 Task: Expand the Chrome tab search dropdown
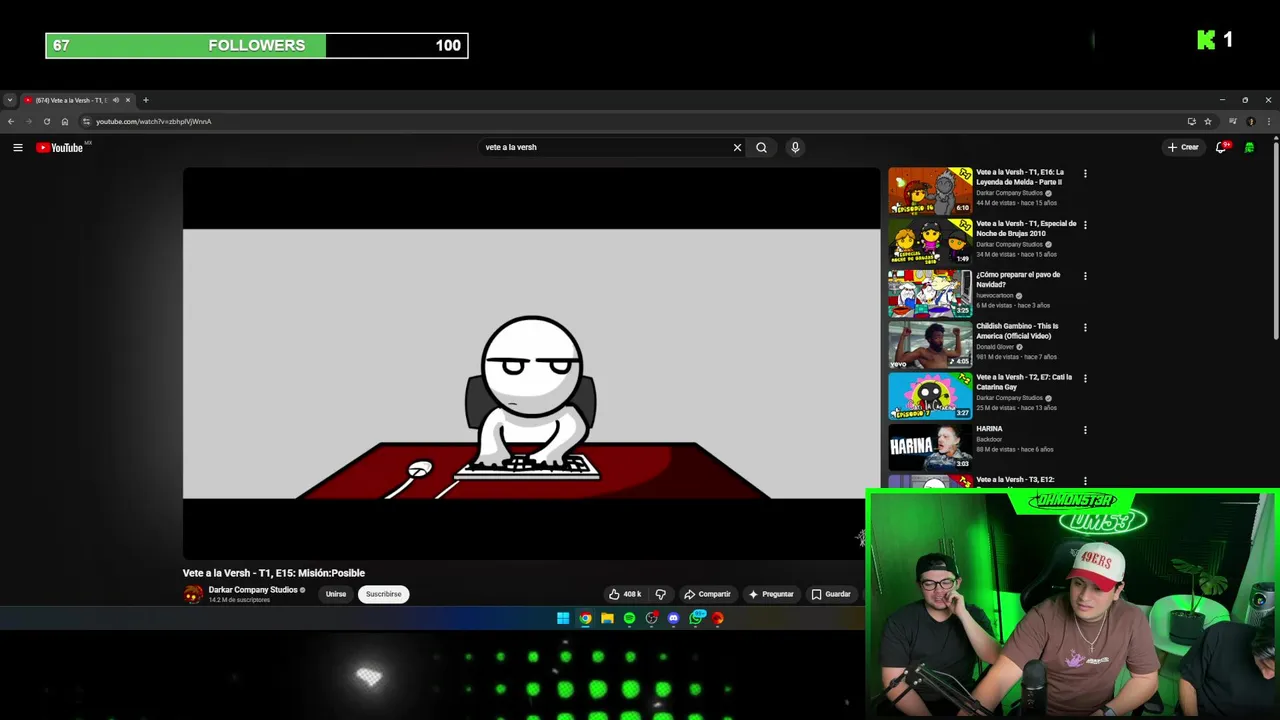pos(10,100)
